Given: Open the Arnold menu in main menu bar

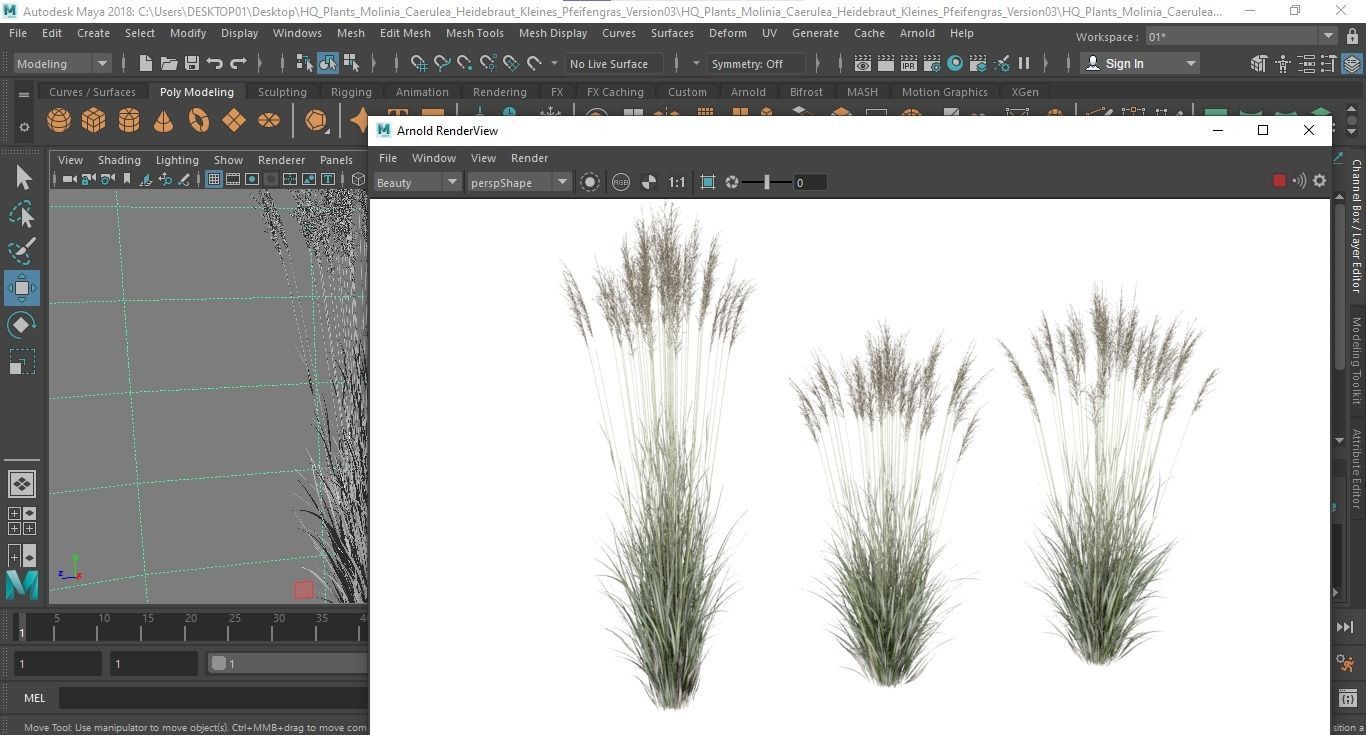Looking at the screenshot, I should pyautogui.click(x=917, y=33).
